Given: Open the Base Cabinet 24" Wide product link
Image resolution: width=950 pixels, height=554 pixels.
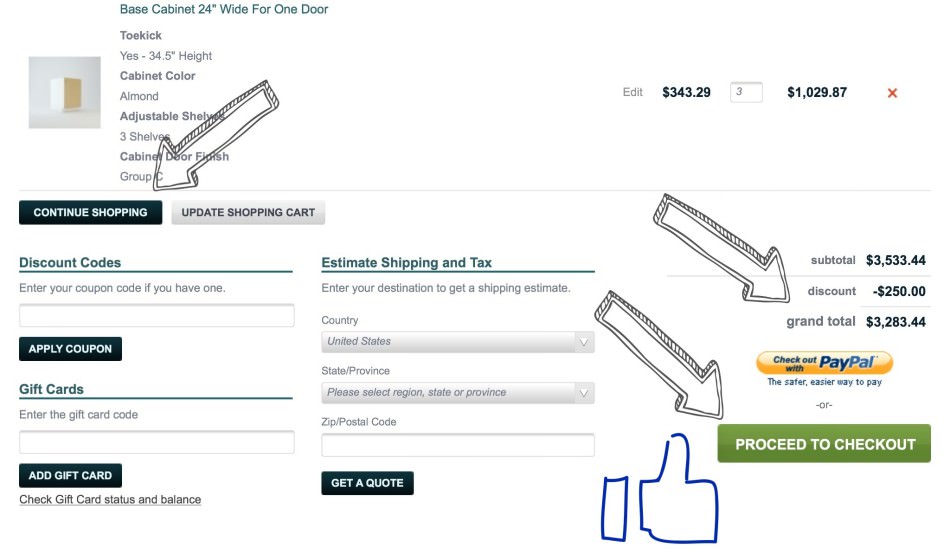Looking at the screenshot, I should [x=224, y=9].
